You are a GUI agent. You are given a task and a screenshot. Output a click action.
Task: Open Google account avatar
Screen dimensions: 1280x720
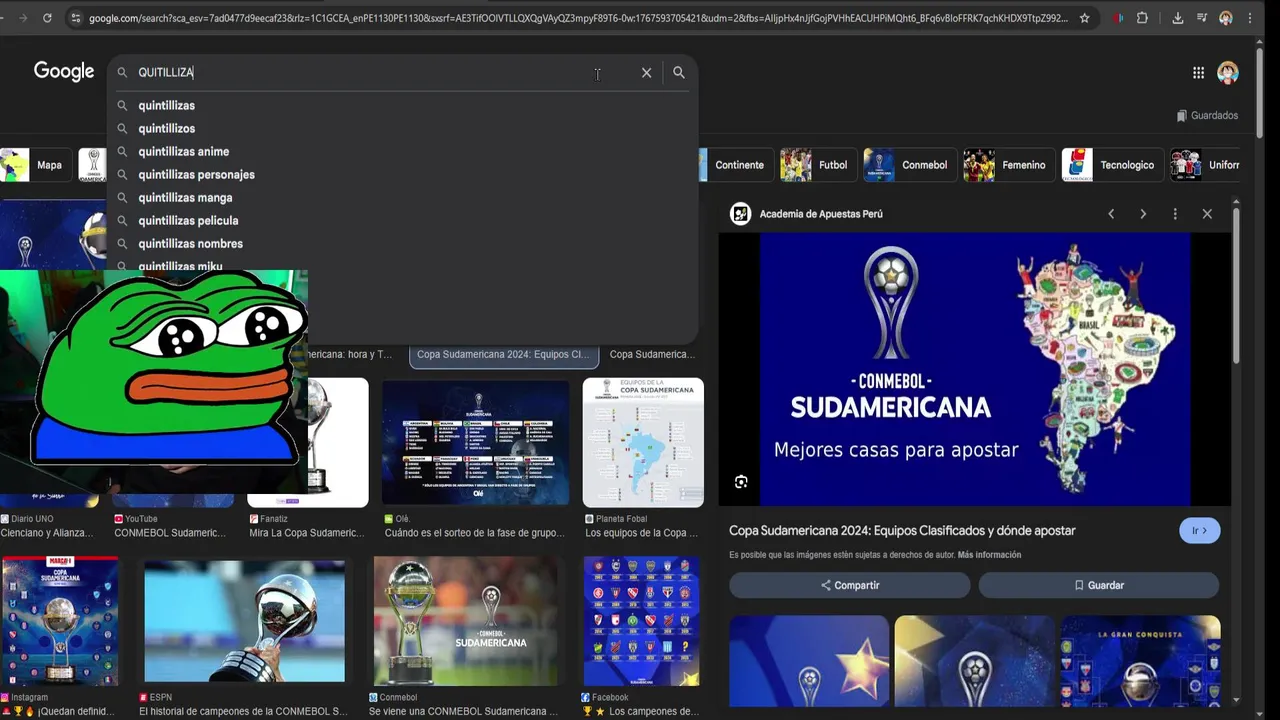click(x=1228, y=72)
